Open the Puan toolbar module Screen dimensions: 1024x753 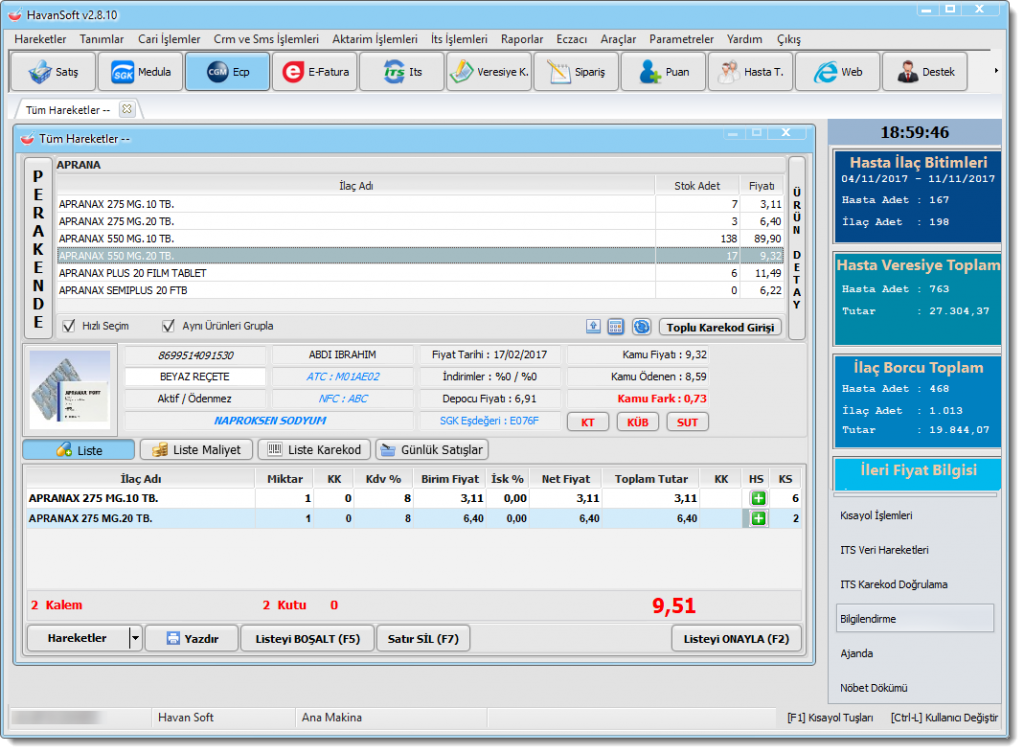pos(663,72)
